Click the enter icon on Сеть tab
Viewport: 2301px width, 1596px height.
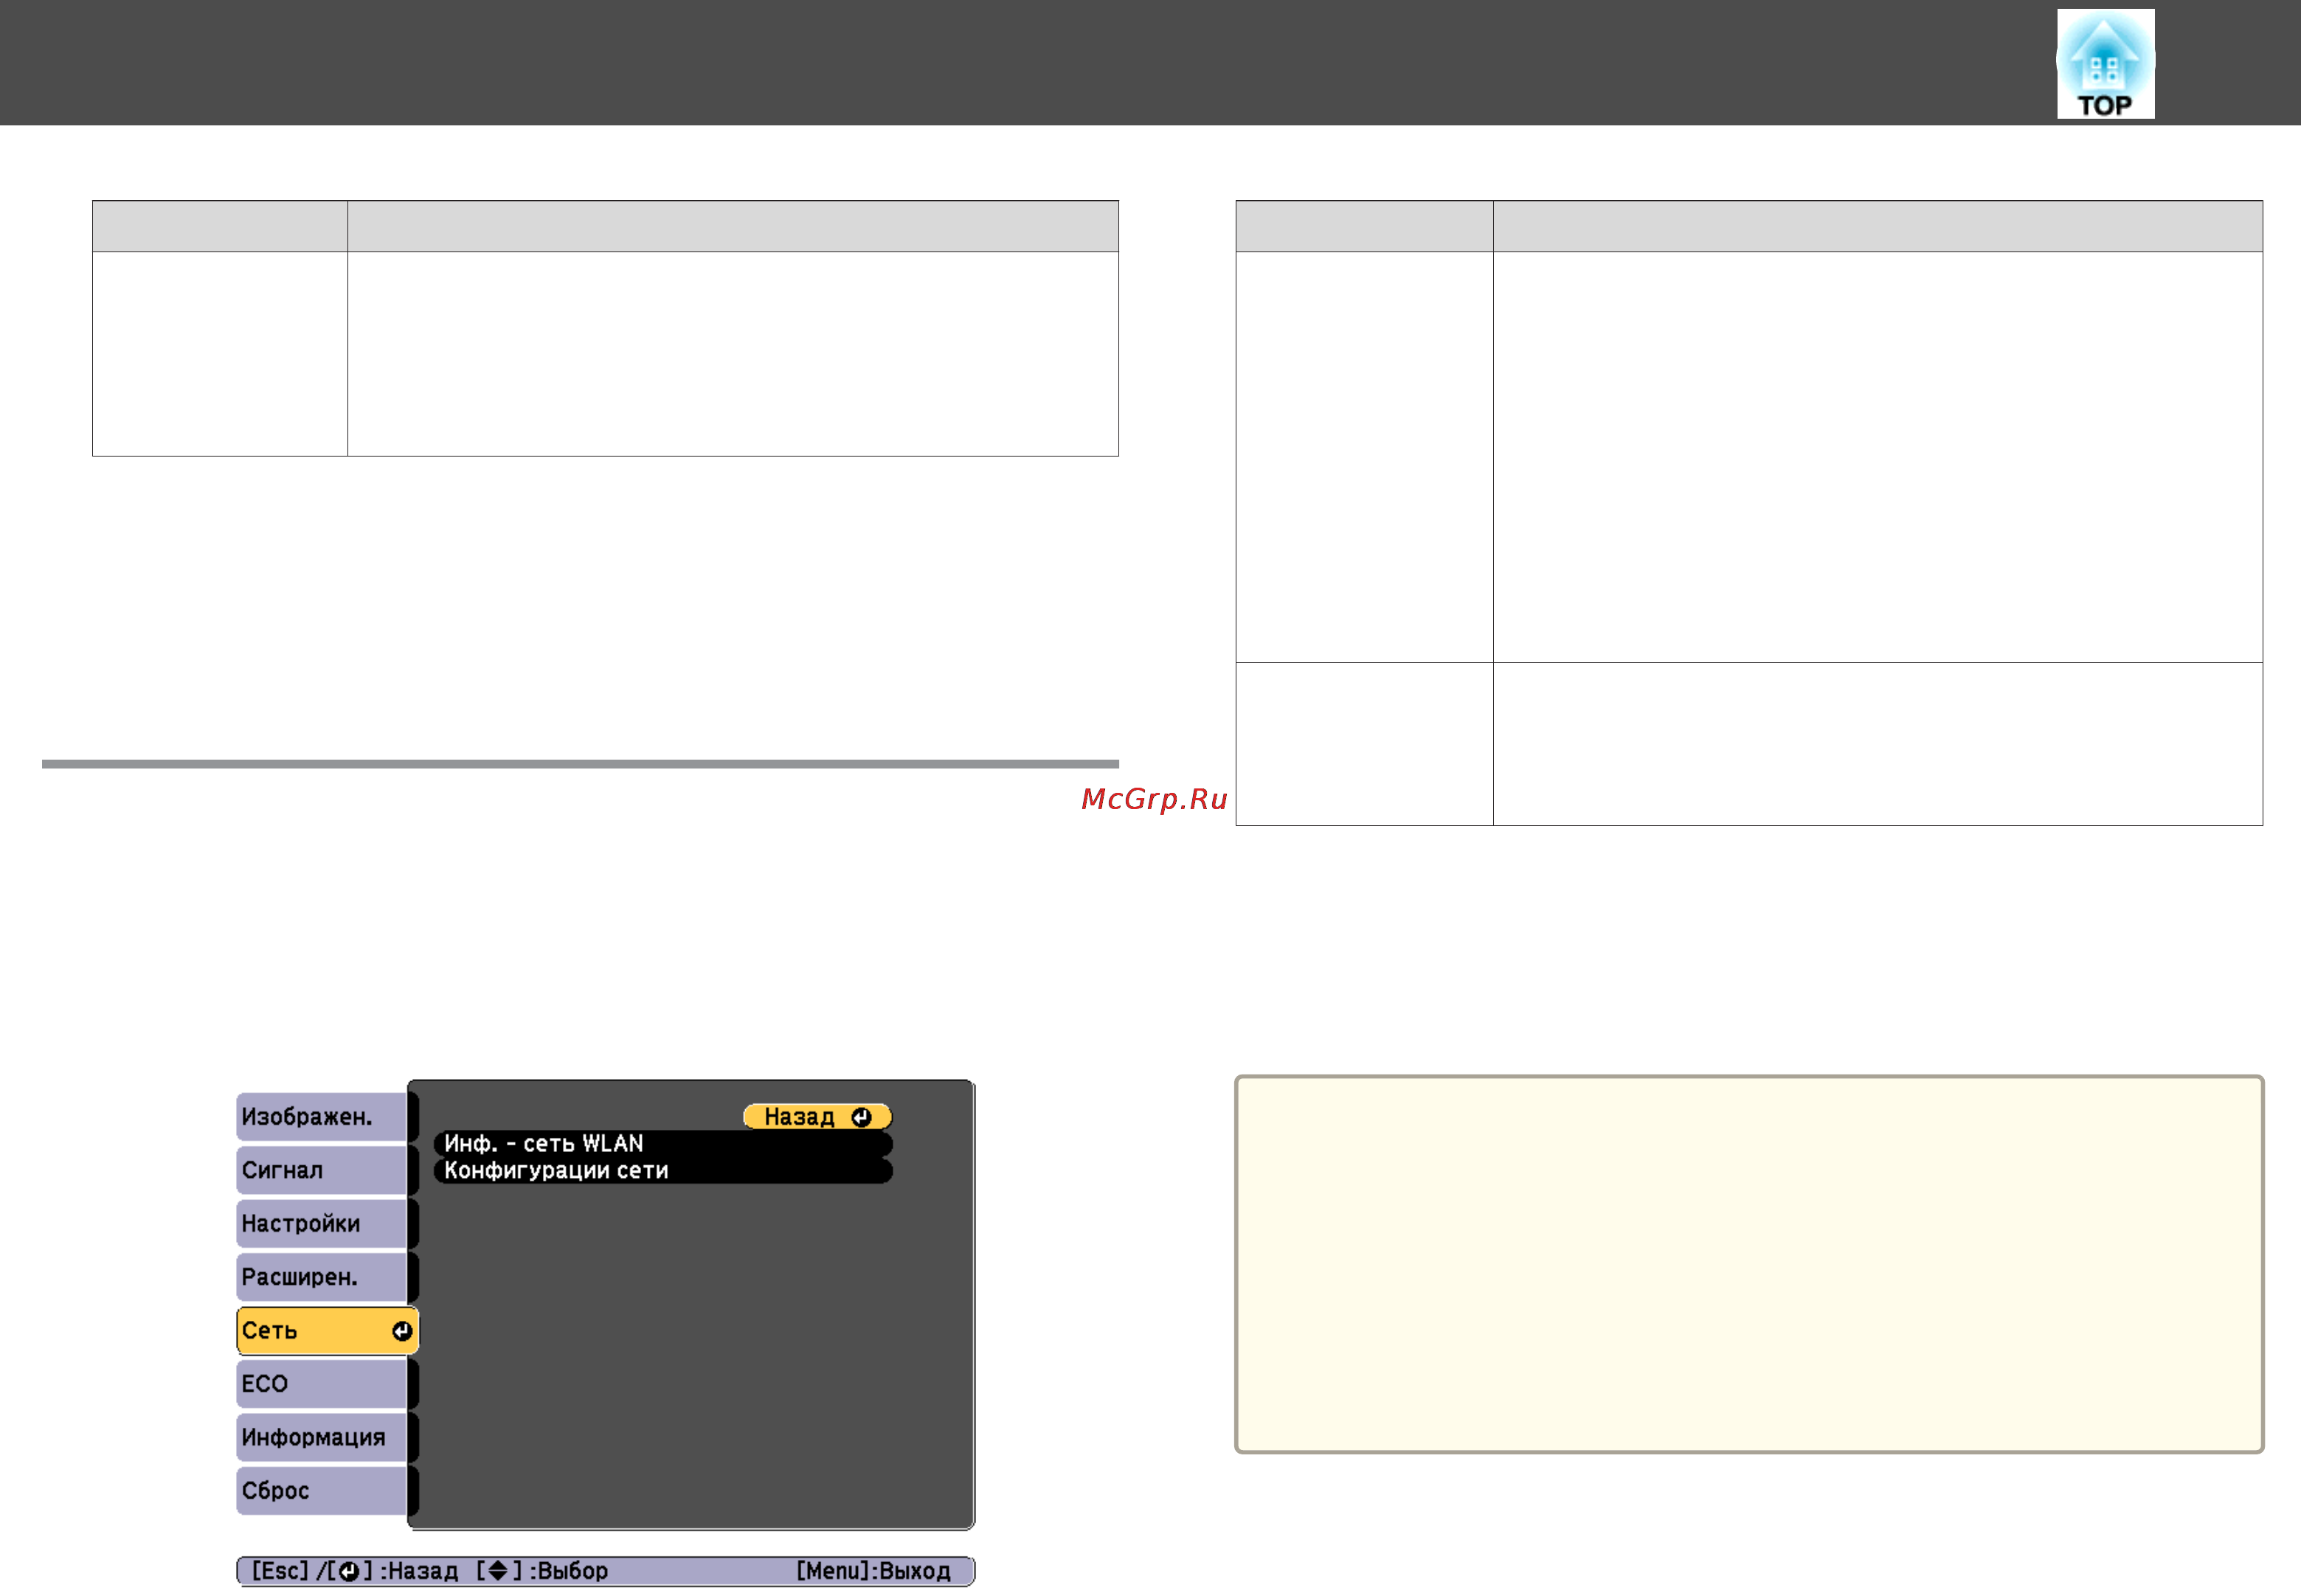coord(402,1331)
